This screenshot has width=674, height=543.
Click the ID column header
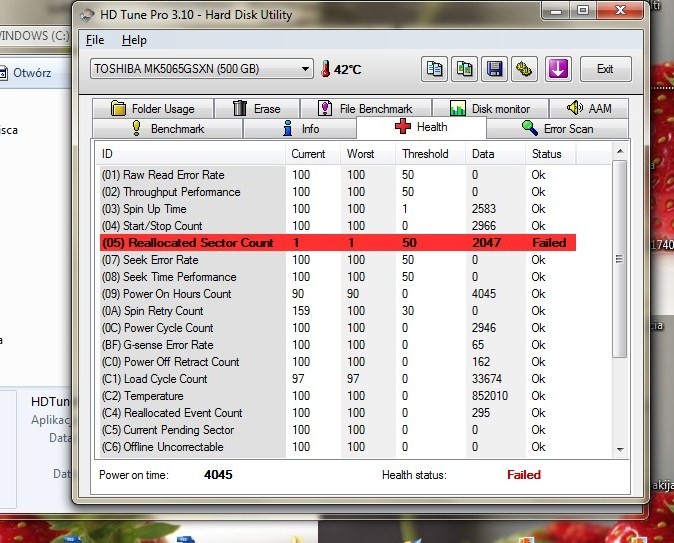point(190,154)
